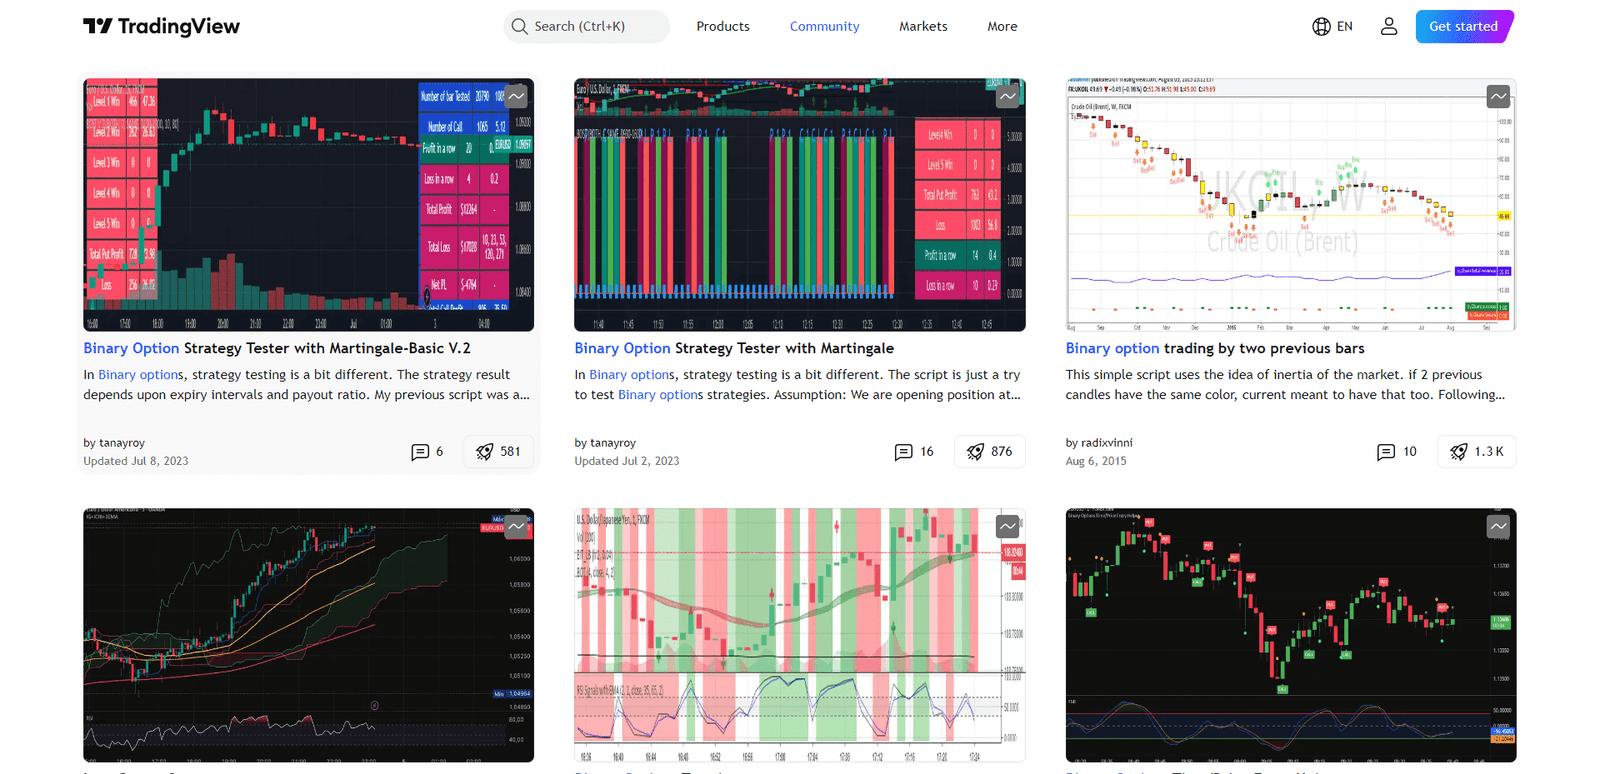Click the chart-type icon on Crude Oil Brent thumbnail
This screenshot has width=1600, height=774.
1498,96
